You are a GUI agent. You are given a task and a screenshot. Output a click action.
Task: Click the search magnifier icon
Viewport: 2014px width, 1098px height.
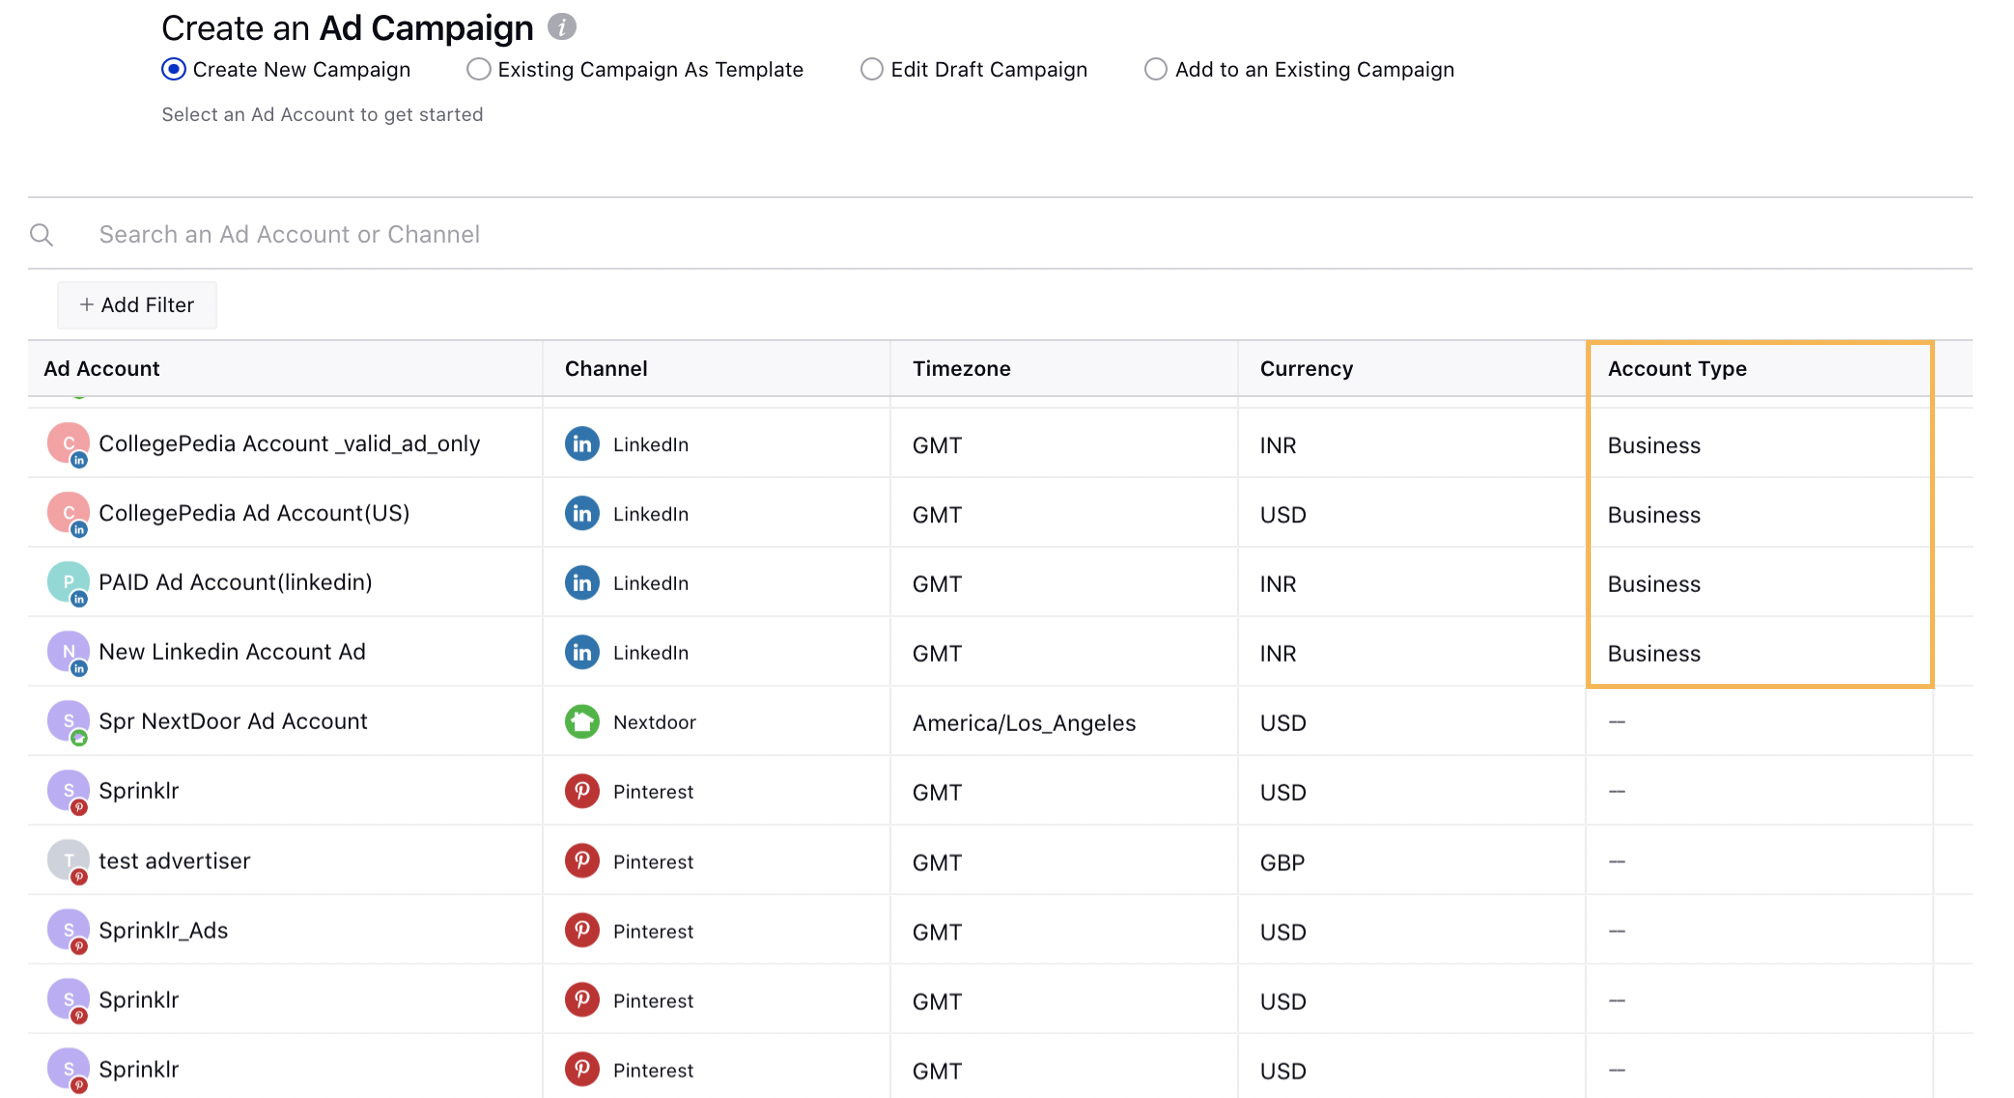coord(42,235)
